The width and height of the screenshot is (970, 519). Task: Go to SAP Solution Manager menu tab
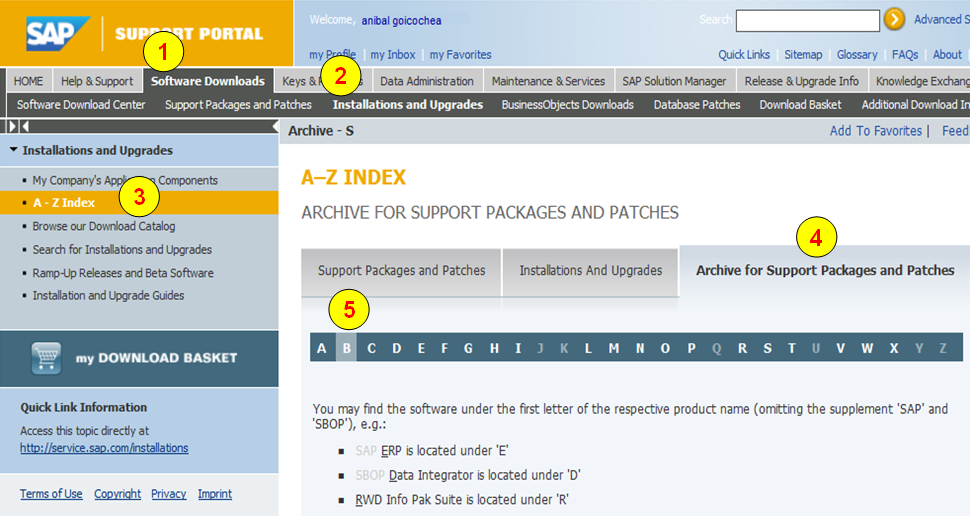click(x=674, y=81)
